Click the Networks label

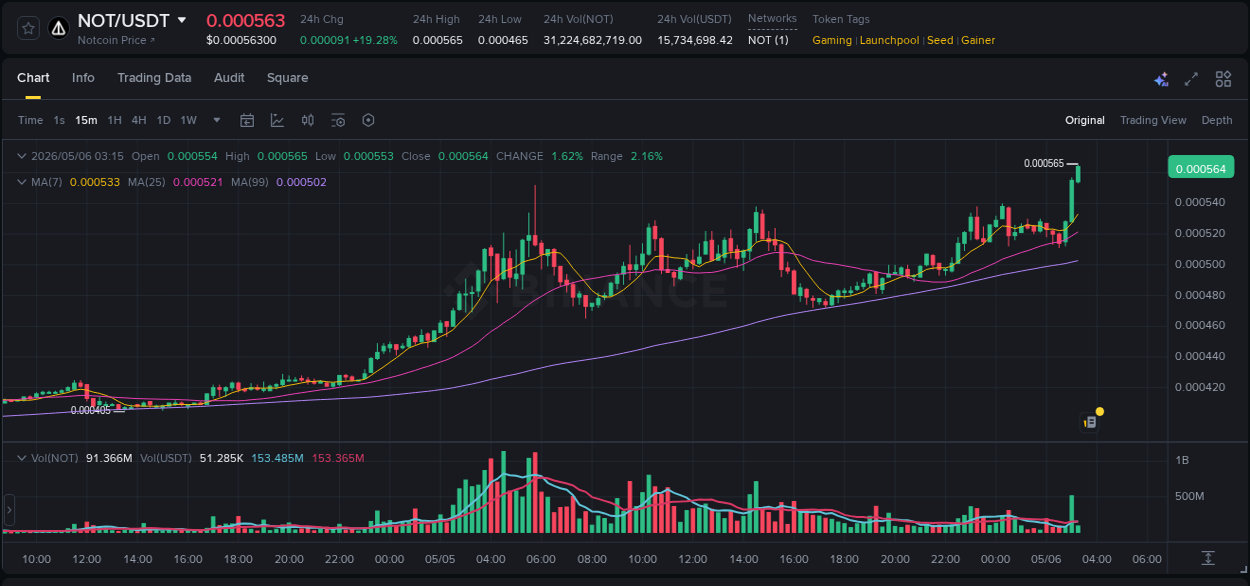(772, 19)
